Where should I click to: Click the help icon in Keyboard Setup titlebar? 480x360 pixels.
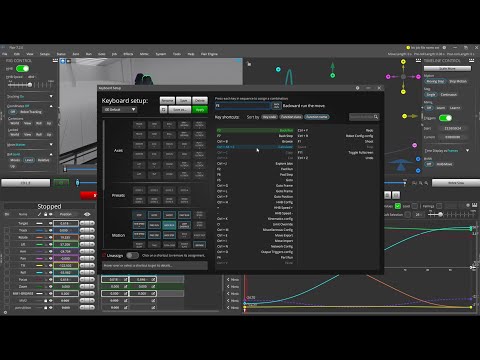pos(357,88)
